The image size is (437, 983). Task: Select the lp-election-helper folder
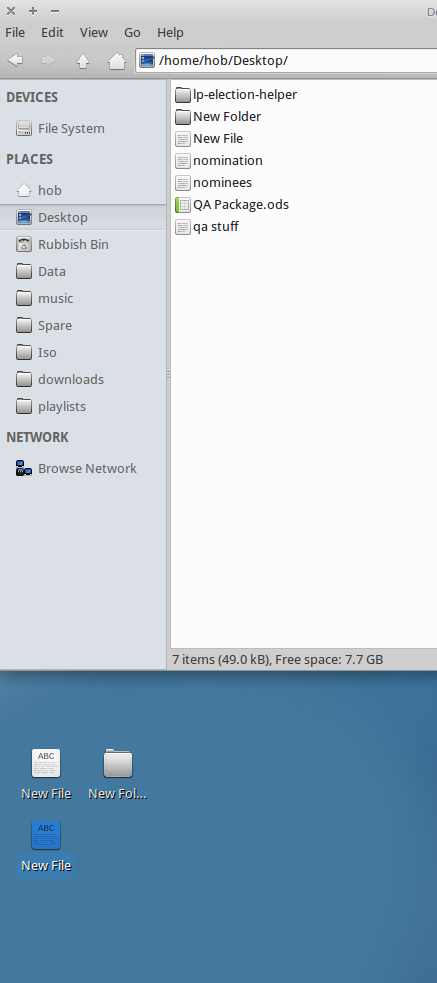pos(236,95)
